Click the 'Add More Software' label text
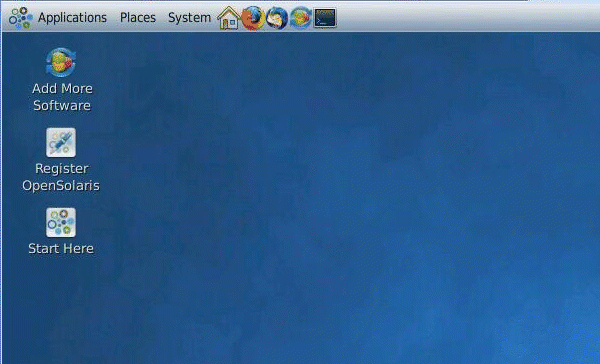600x364 pixels. [62, 97]
